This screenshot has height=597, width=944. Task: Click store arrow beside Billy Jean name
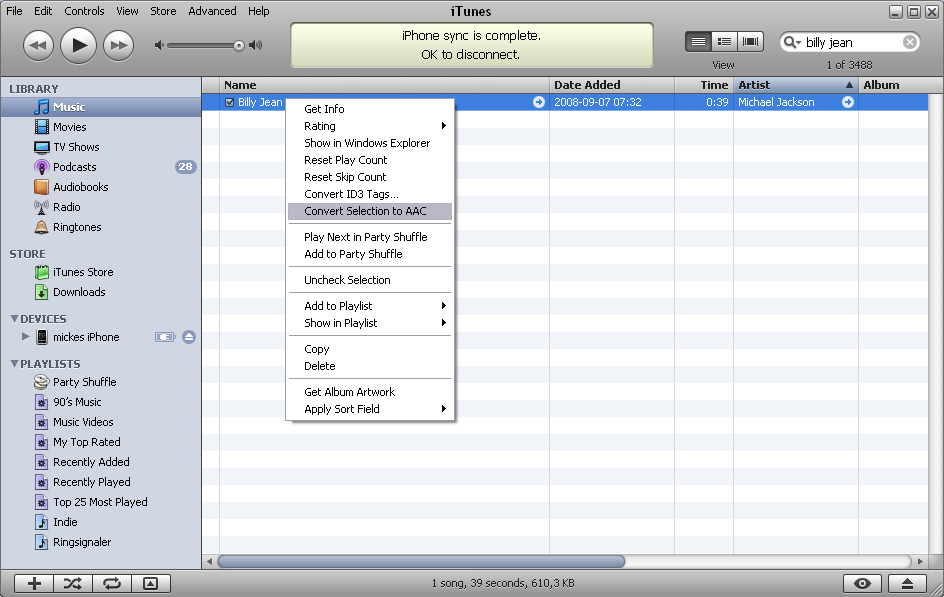[x=539, y=102]
